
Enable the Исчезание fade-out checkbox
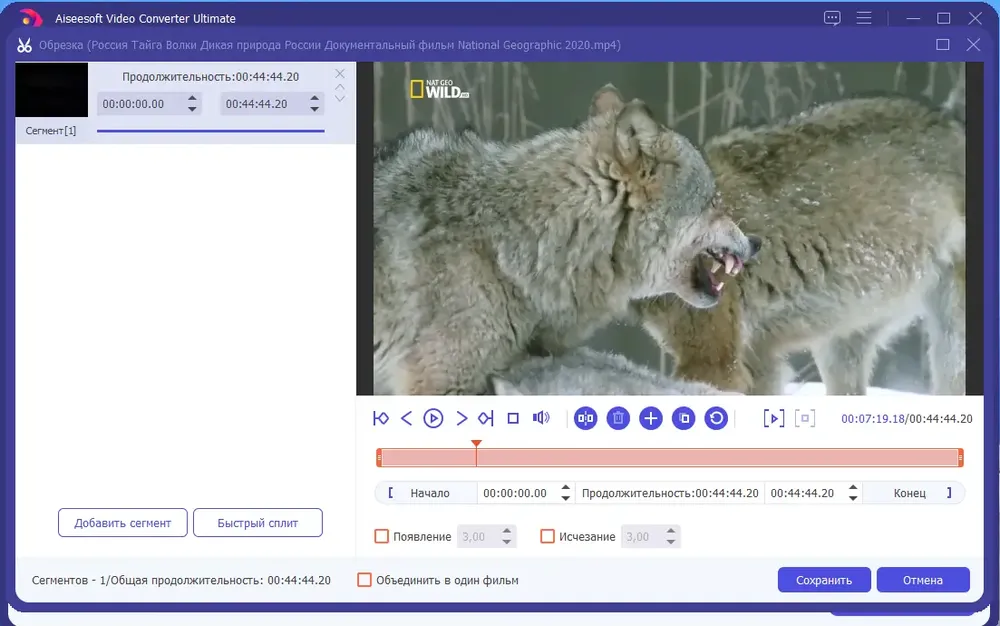coord(547,536)
